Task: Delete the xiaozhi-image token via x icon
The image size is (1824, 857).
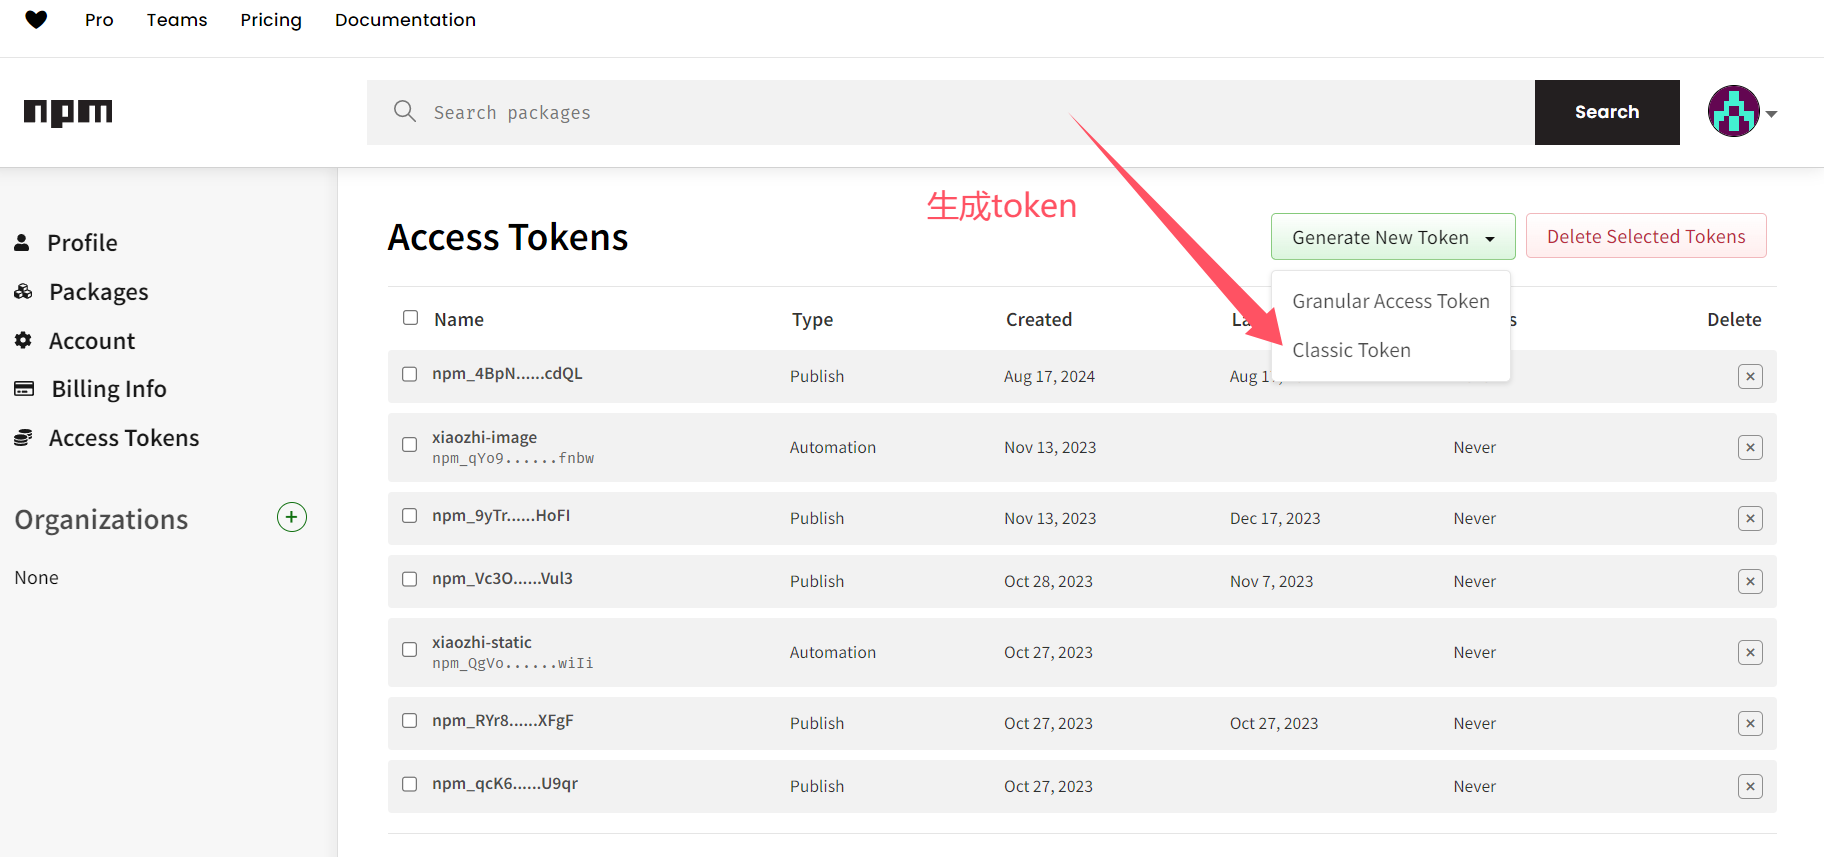Action: (1749, 447)
